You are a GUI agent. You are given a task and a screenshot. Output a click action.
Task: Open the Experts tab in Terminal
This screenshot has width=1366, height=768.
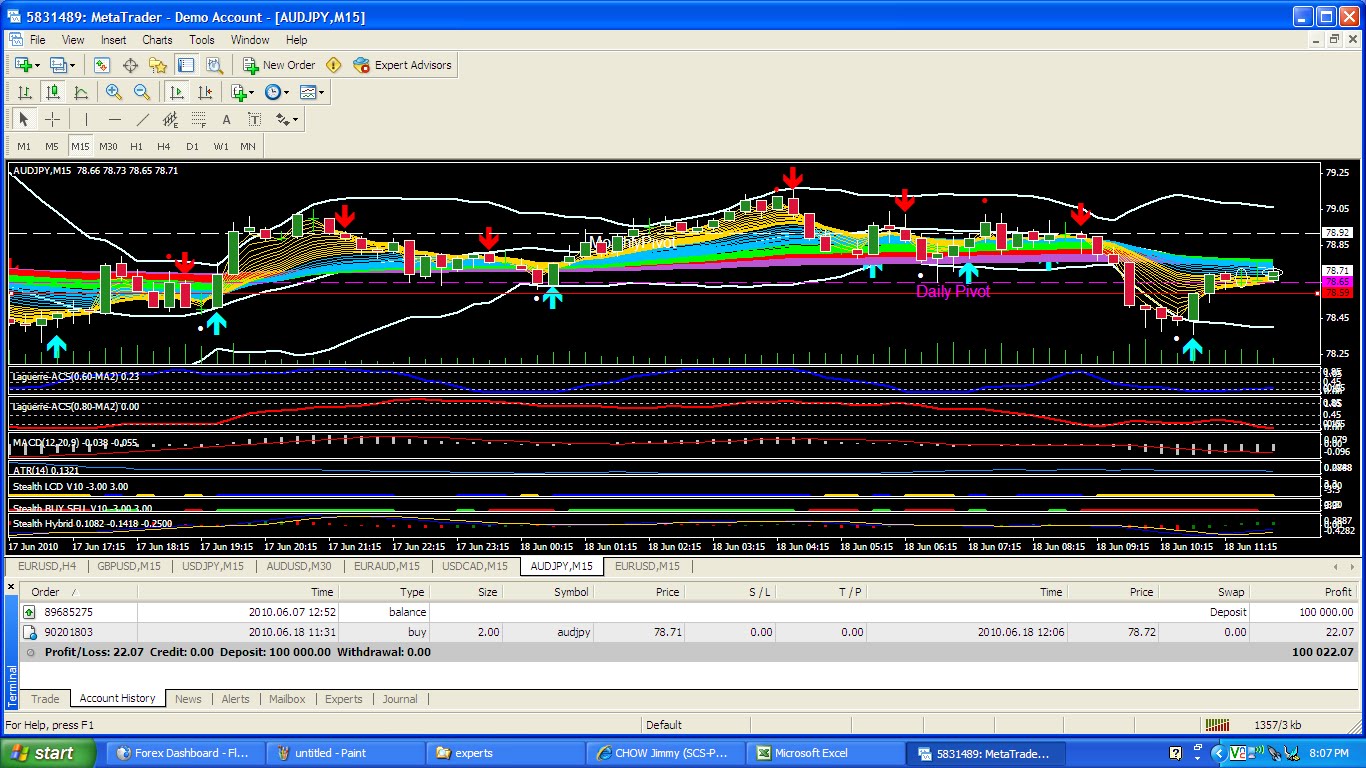(x=344, y=699)
